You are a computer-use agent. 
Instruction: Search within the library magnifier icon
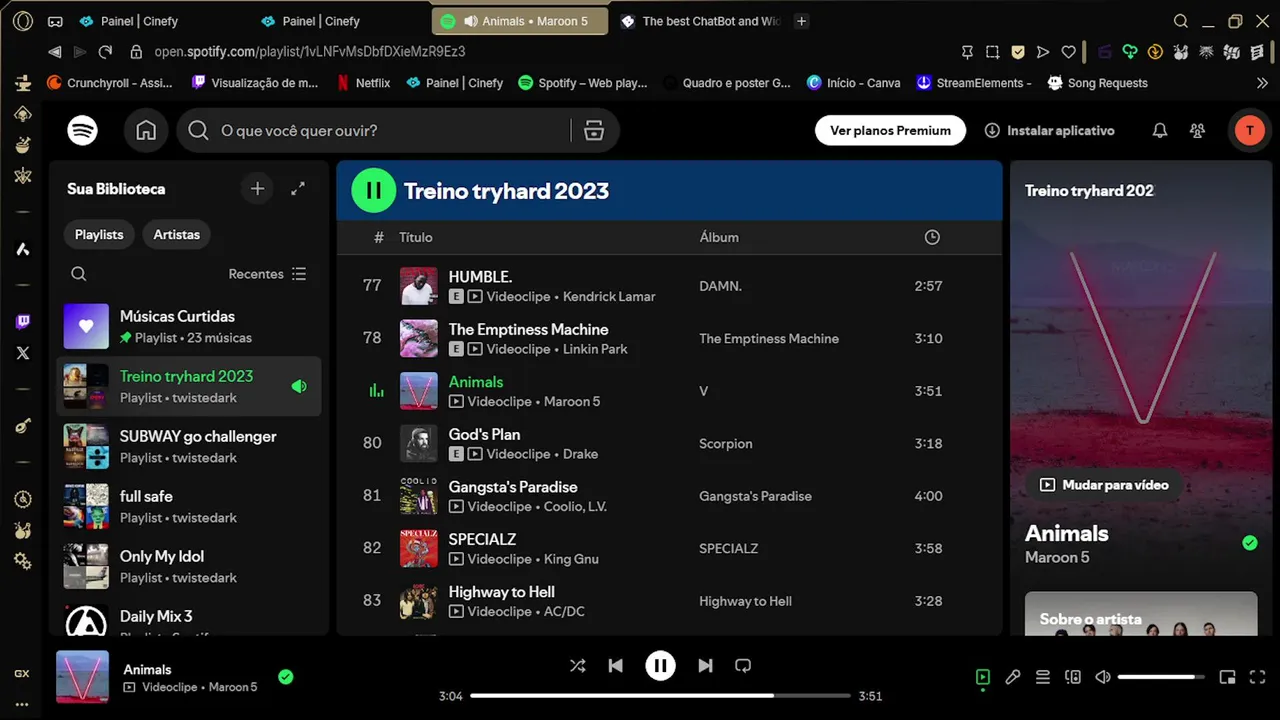tap(79, 274)
